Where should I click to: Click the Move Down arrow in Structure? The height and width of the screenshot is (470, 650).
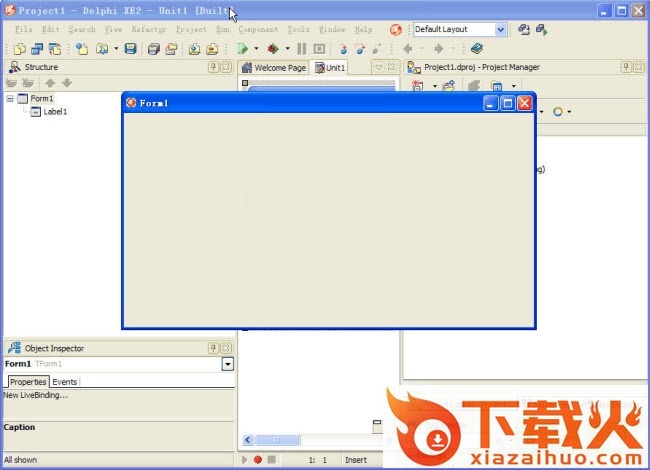(x=67, y=83)
